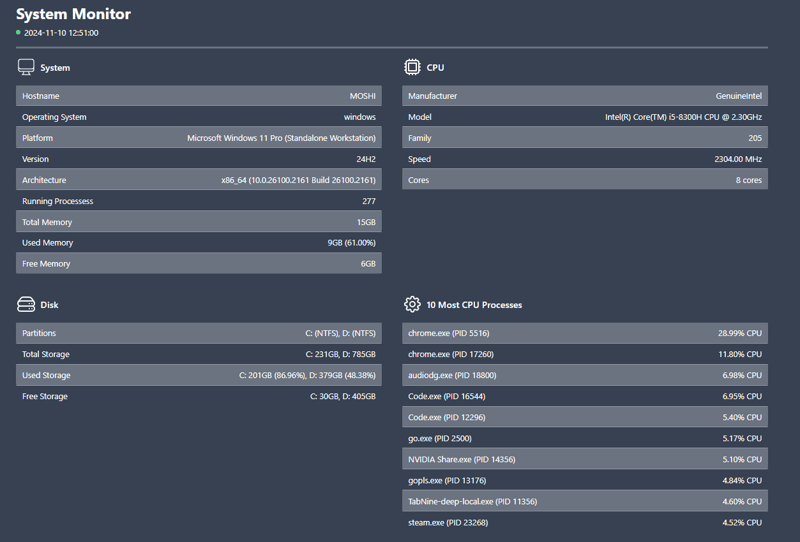Click the System Monitor title

(73, 14)
